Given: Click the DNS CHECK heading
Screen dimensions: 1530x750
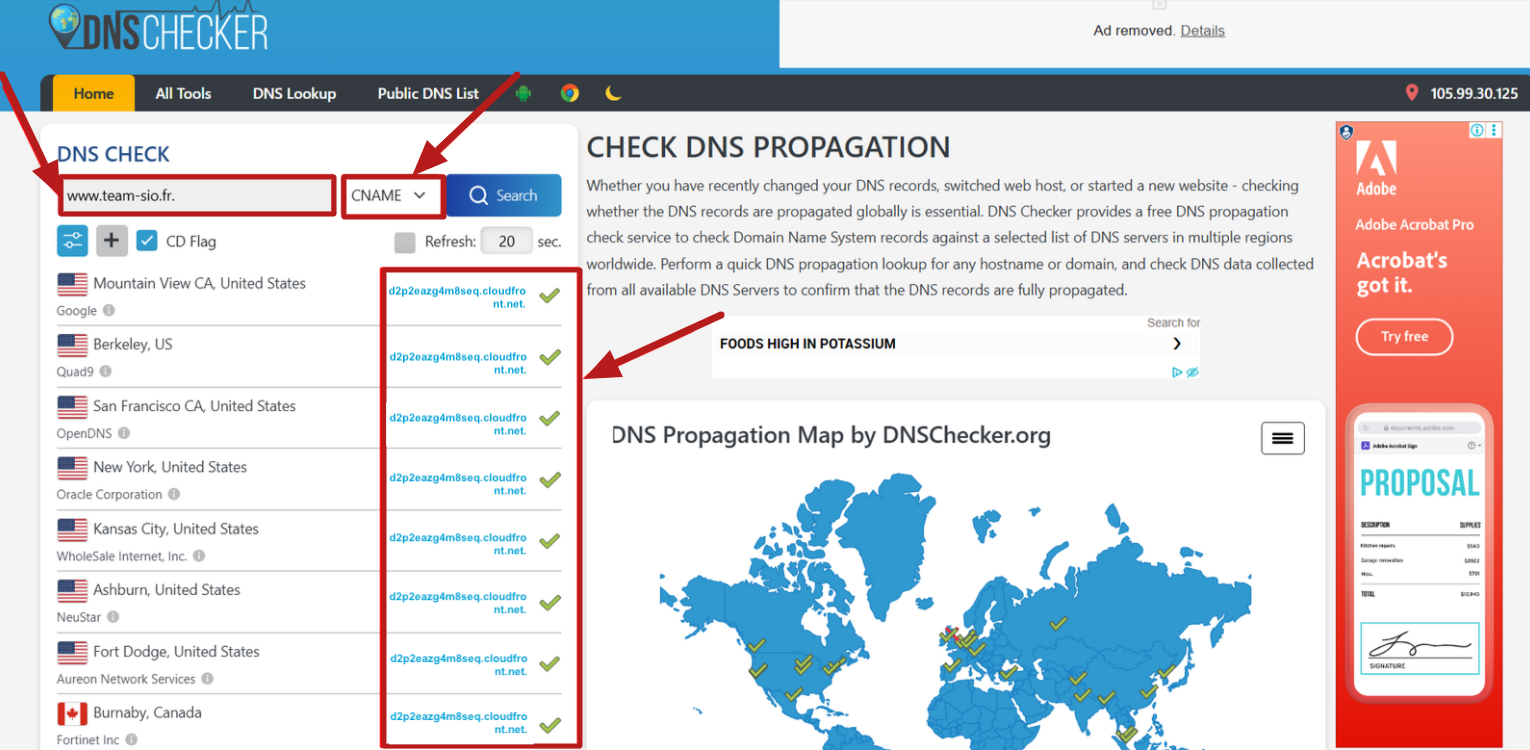Looking at the screenshot, I should (x=114, y=154).
